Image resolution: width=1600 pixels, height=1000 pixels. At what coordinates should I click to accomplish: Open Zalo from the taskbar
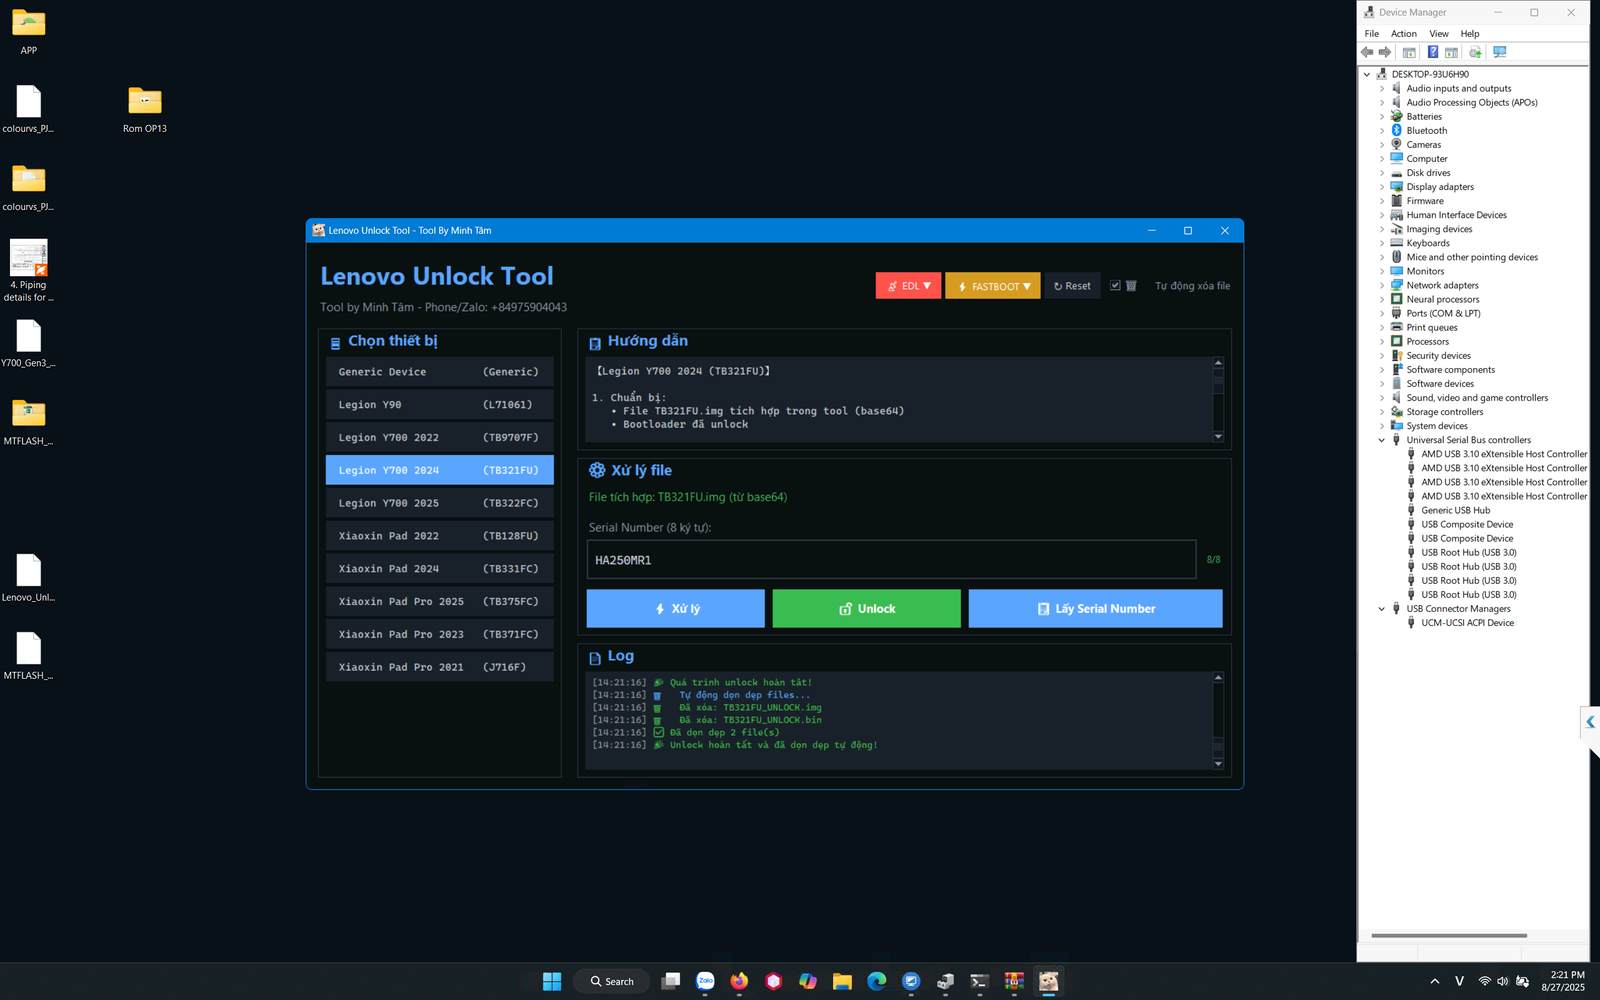pyautogui.click(x=705, y=981)
